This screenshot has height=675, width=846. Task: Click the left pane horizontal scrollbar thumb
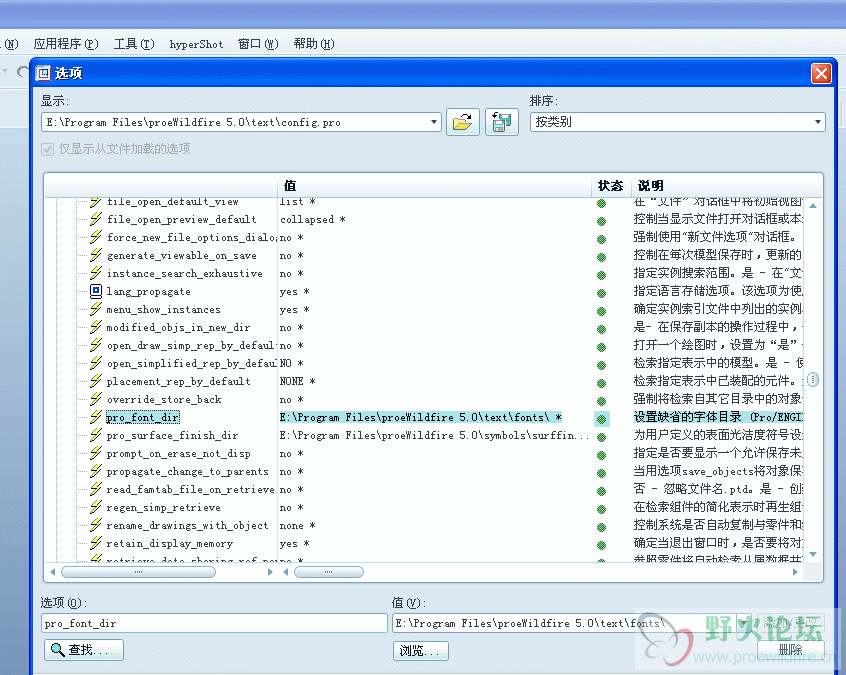click(x=138, y=572)
